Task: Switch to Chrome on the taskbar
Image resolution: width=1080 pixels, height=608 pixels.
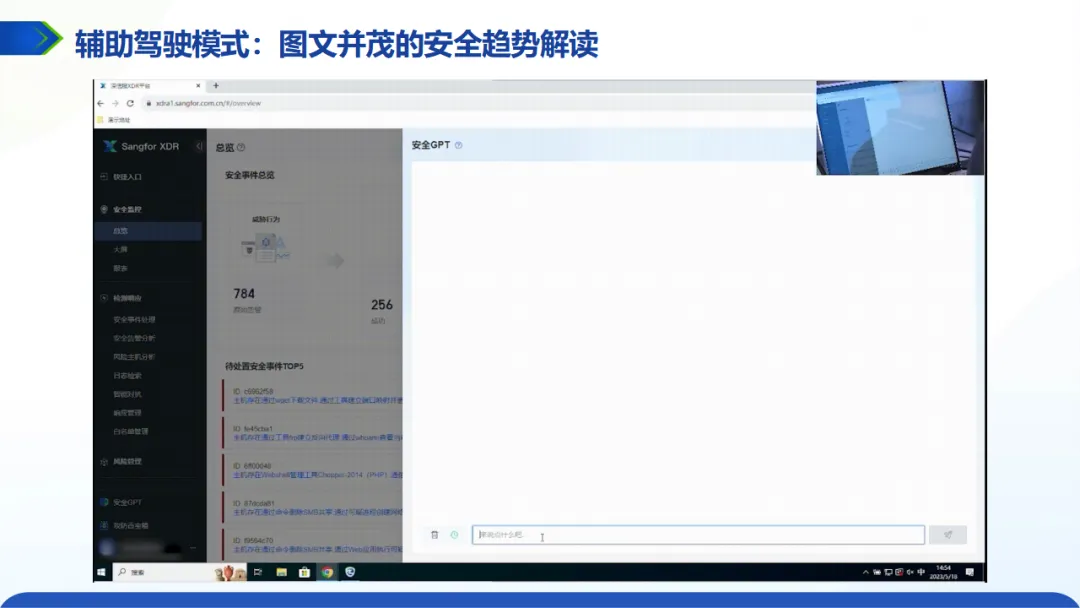Action: point(327,572)
